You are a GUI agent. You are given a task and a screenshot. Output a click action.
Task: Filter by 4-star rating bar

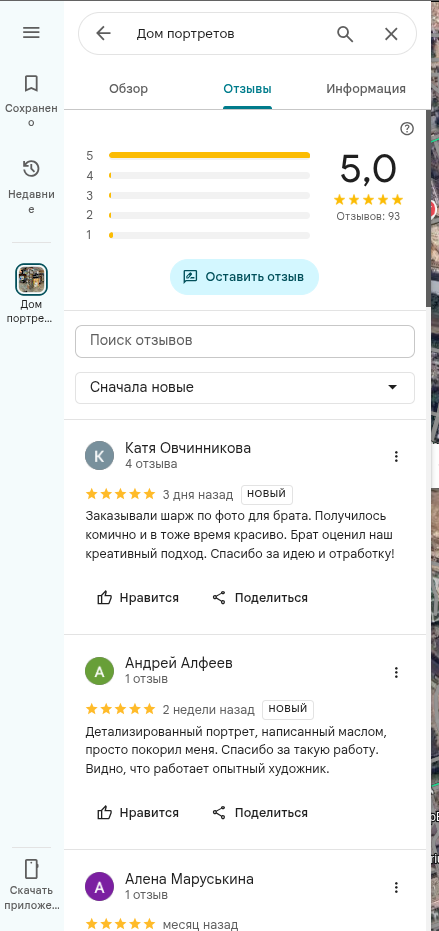(198, 176)
